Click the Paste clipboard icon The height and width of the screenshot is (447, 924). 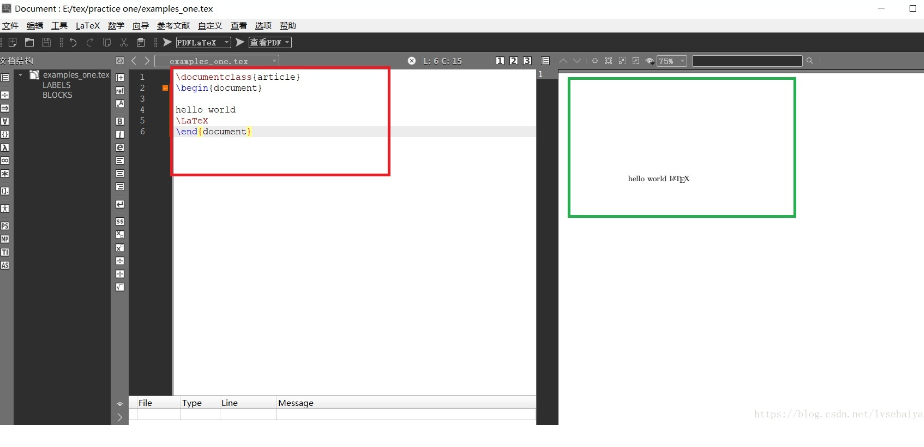pos(141,42)
